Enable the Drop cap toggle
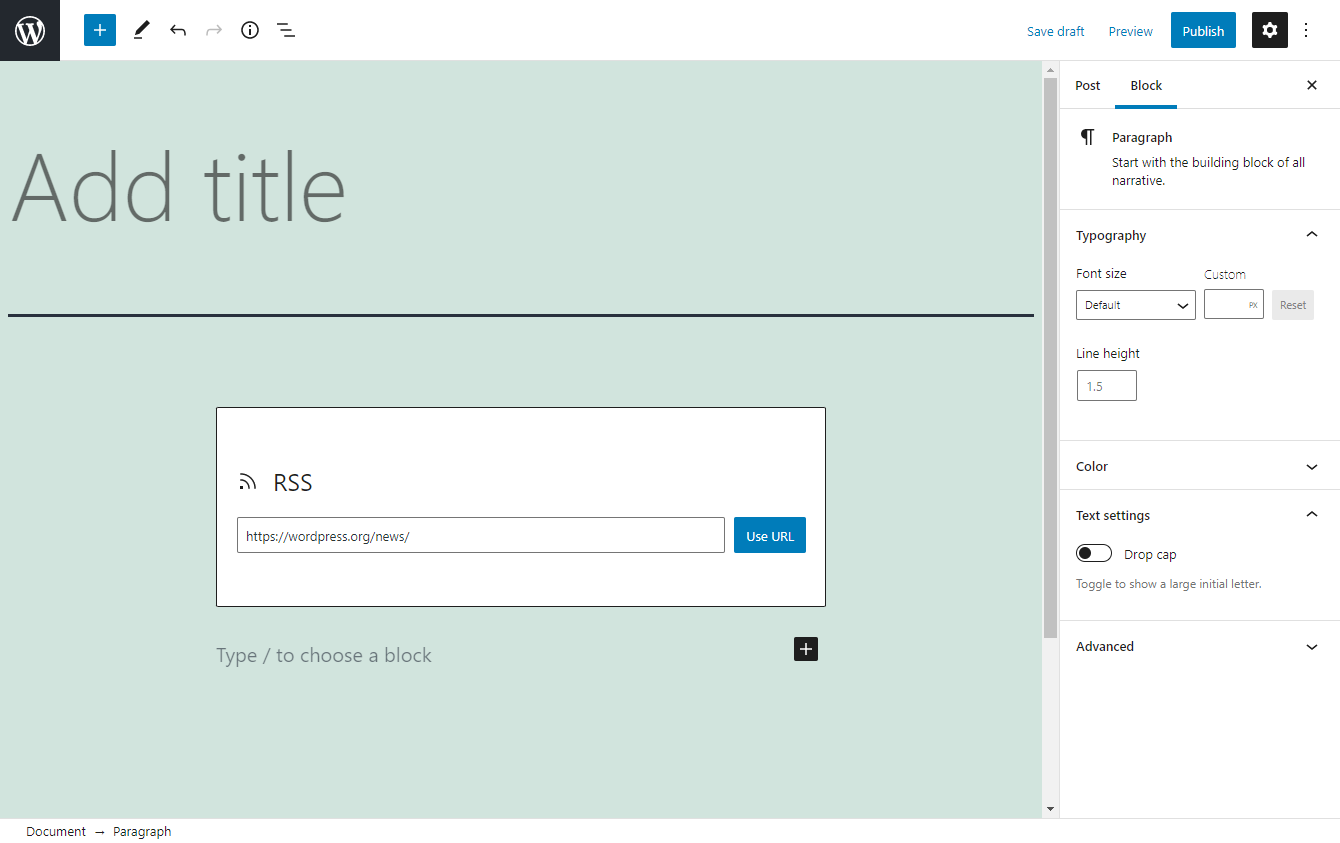The image size is (1340, 843). 1094,552
